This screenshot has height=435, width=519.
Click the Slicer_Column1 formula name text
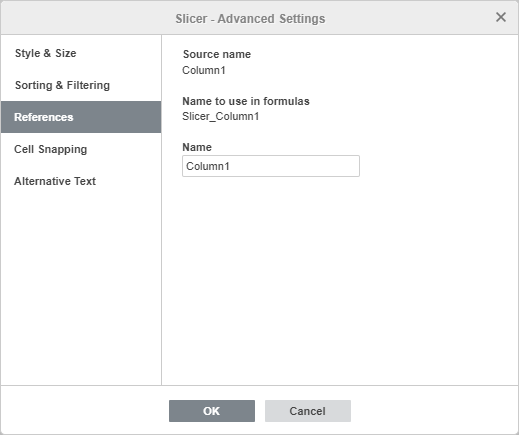click(x=220, y=116)
